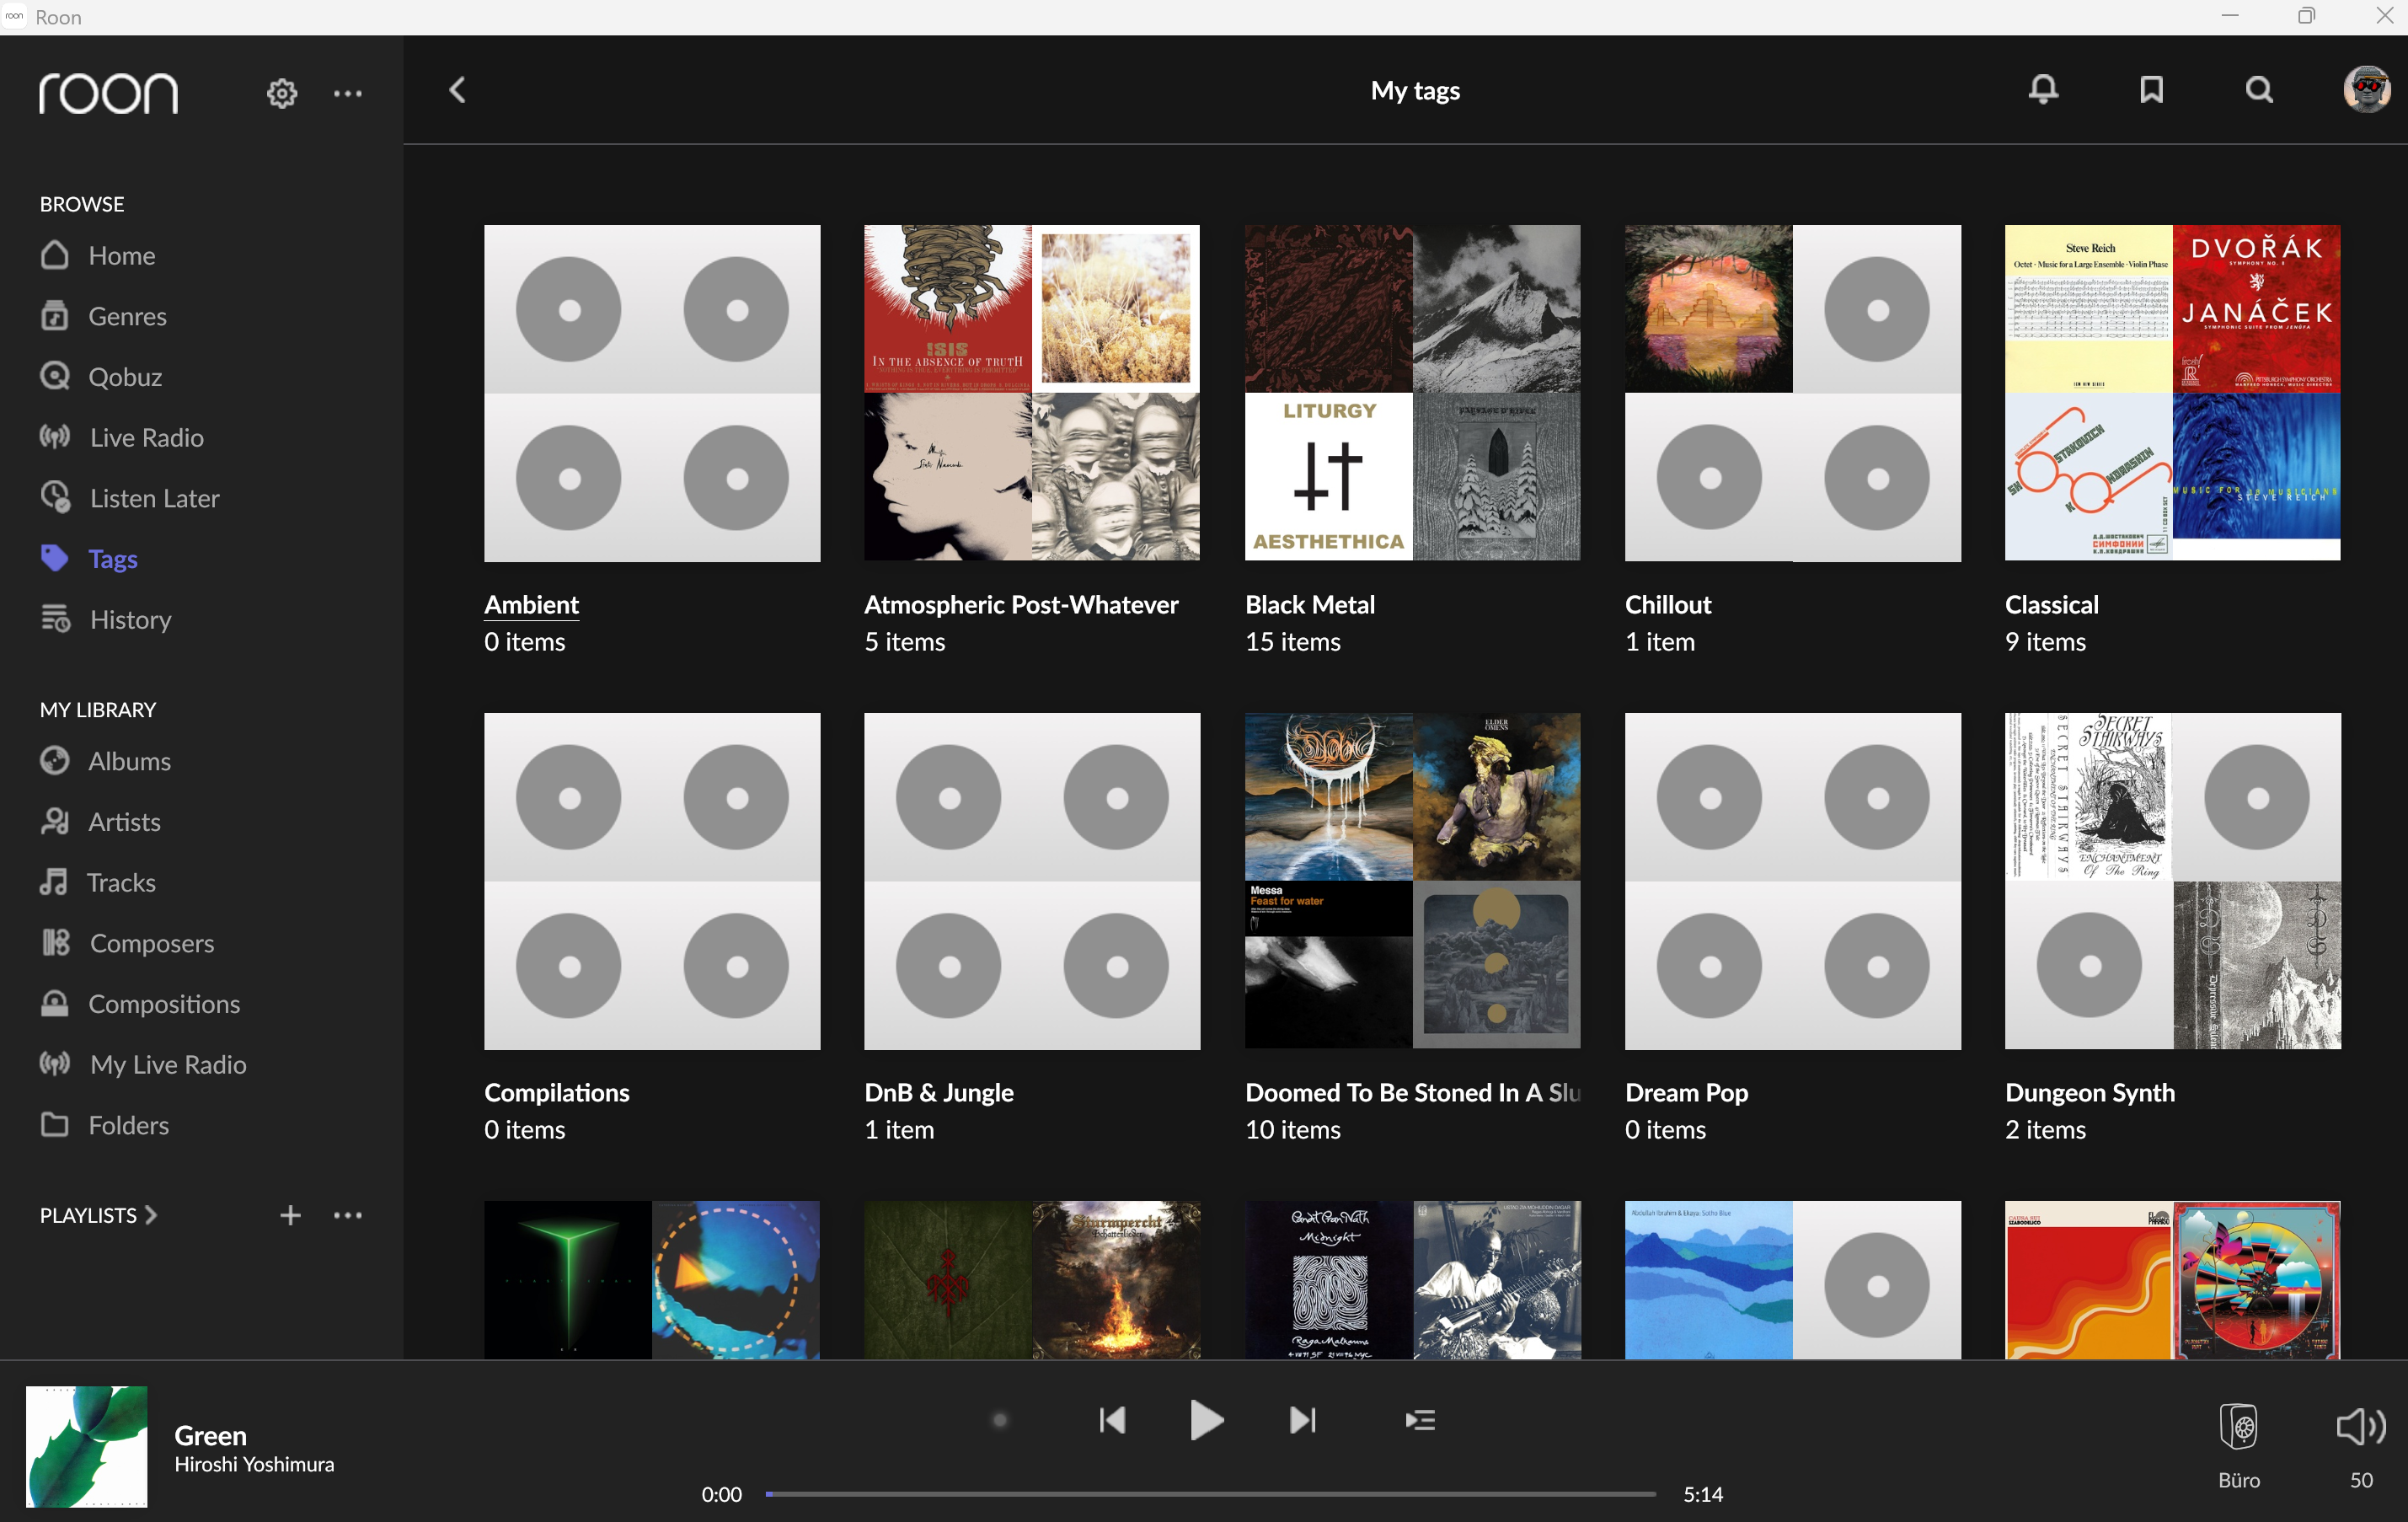Open the more options menu beside settings
The image size is (2408, 1522).
coord(348,93)
